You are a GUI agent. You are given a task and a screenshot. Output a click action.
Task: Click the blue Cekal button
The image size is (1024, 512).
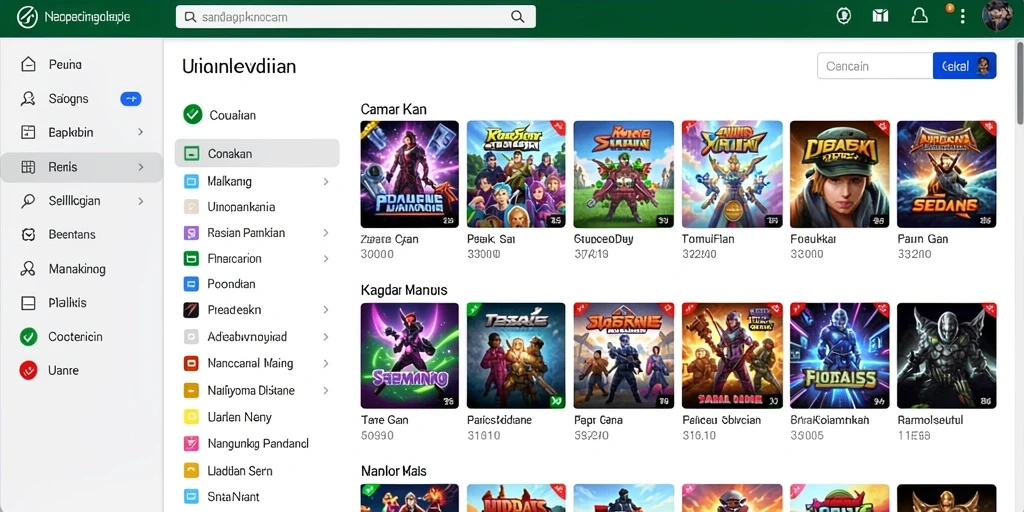click(x=965, y=65)
